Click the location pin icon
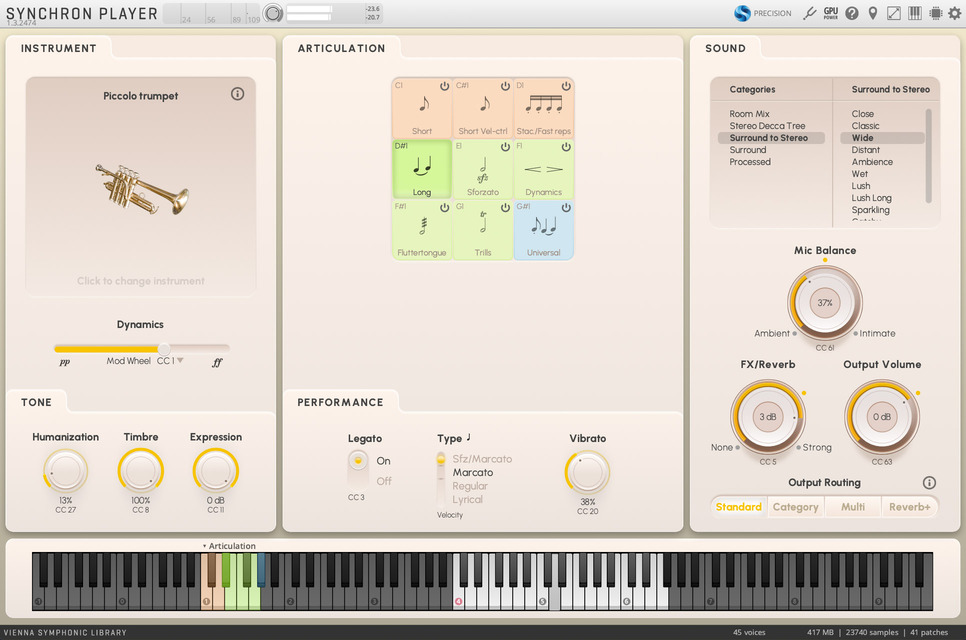The width and height of the screenshot is (966, 640). point(872,13)
